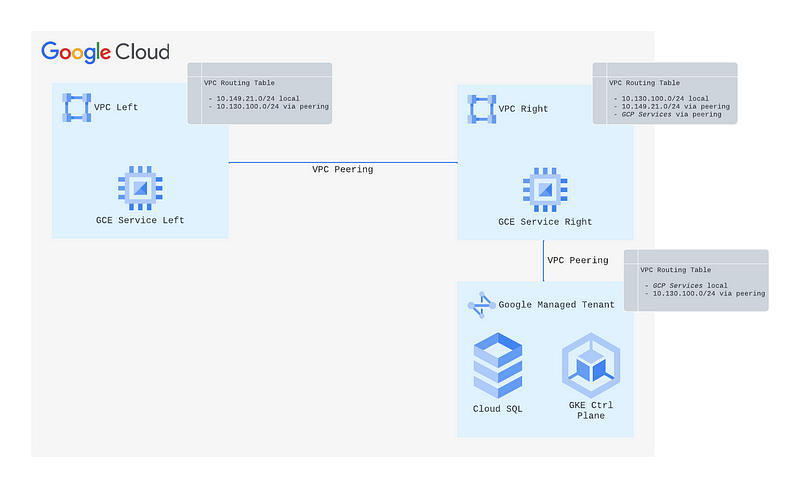The image size is (800, 488).
Task: Click '10.149.21.0/24 via peering' route entry
Action: (x=676, y=107)
